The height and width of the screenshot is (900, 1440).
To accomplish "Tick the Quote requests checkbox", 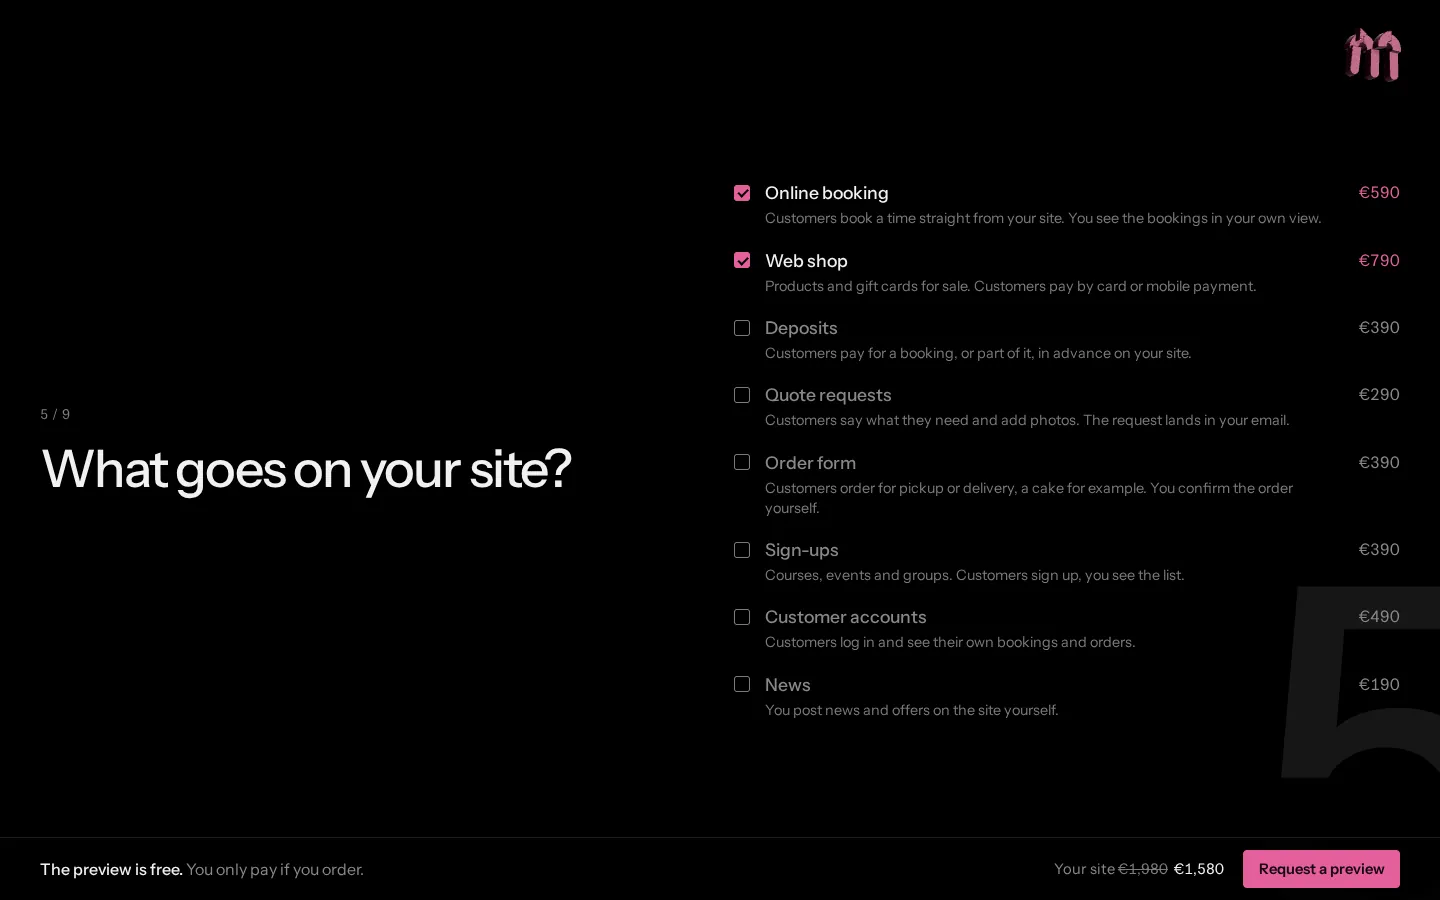I will click(742, 395).
